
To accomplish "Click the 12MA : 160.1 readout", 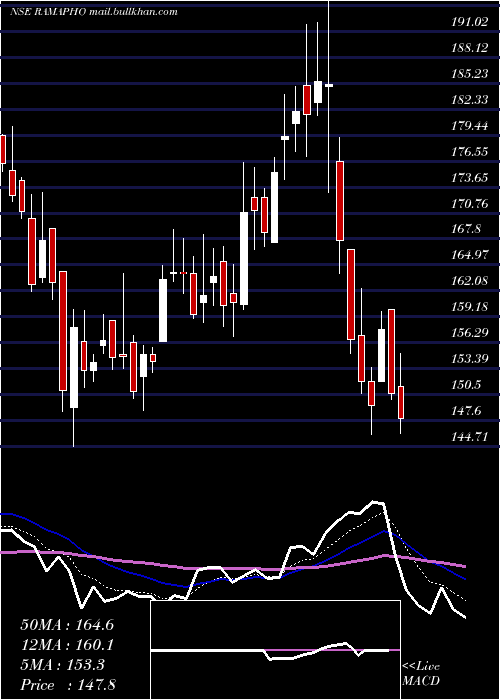I will [x=67, y=645].
